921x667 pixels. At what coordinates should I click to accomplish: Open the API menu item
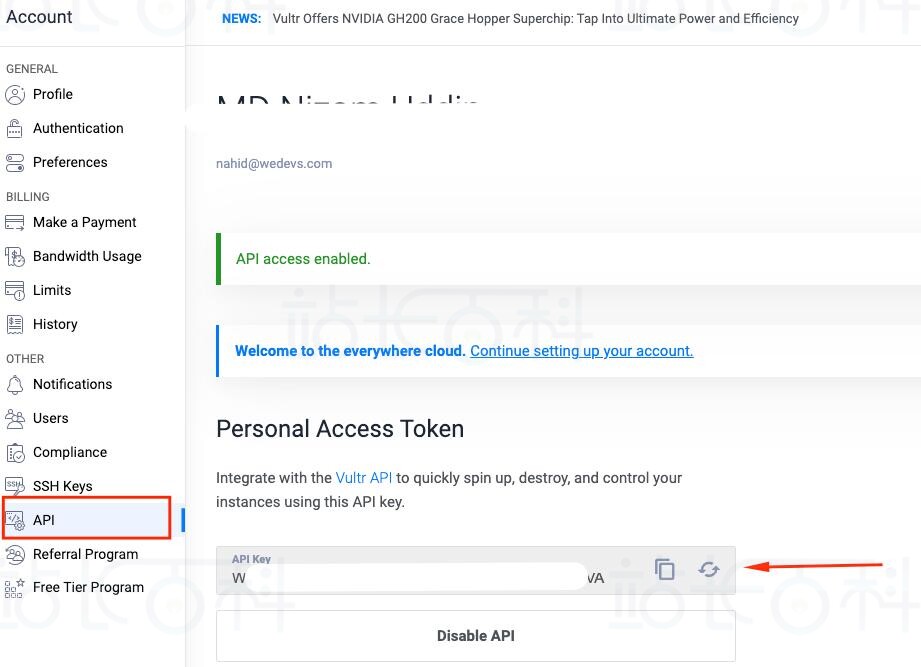44,520
